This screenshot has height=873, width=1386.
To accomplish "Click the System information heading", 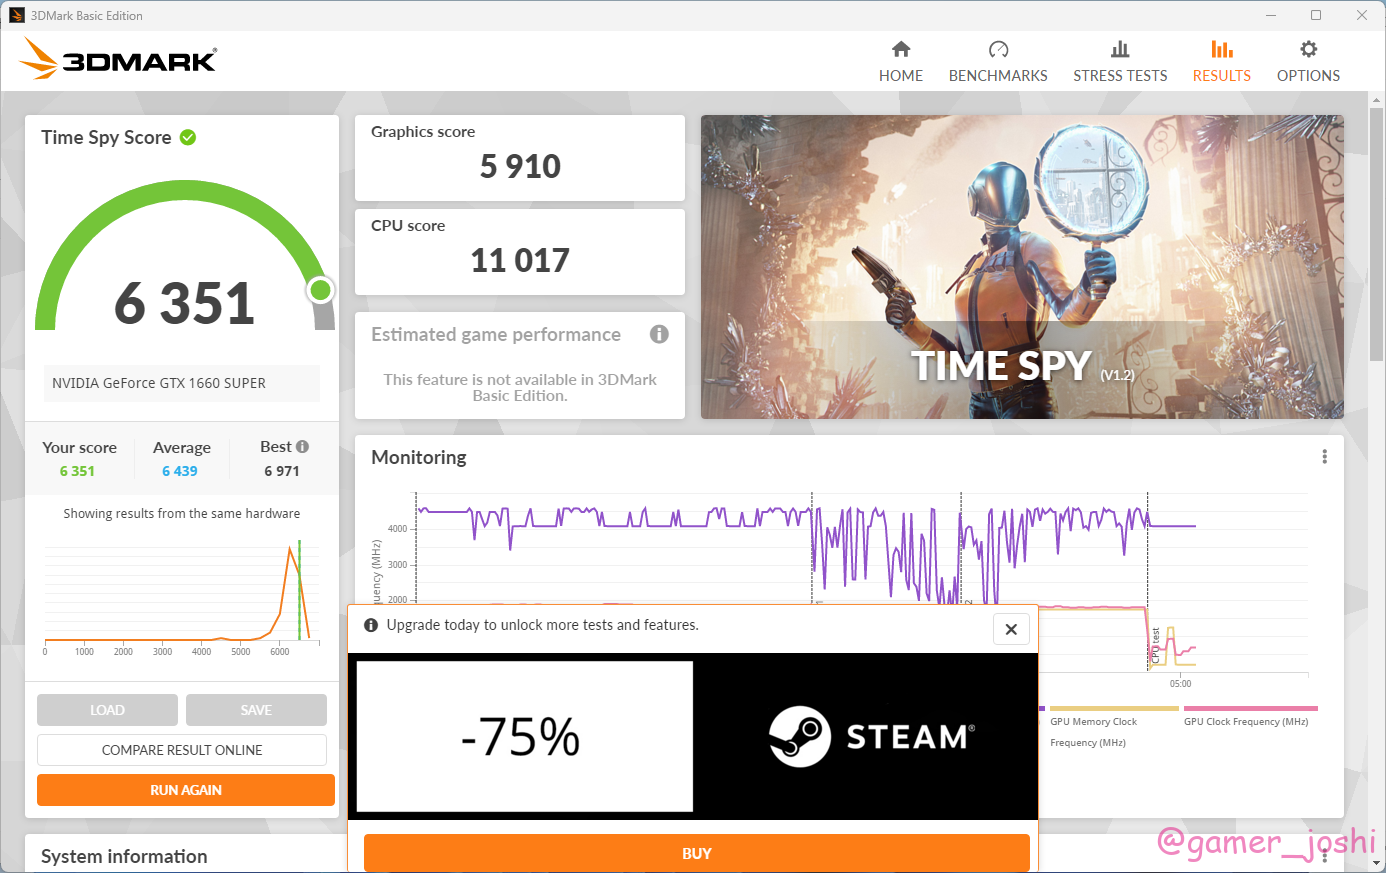I will (x=124, y=856).
